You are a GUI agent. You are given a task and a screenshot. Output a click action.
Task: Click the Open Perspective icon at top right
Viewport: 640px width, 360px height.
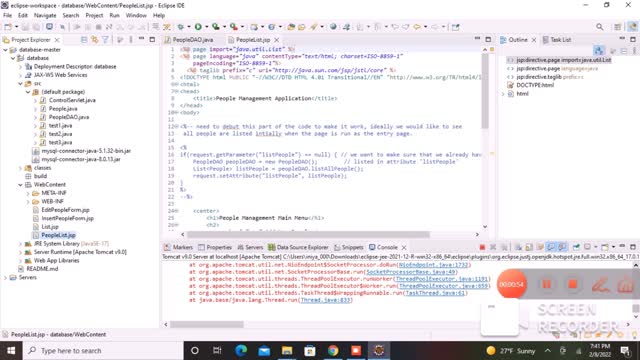(618, 27)
